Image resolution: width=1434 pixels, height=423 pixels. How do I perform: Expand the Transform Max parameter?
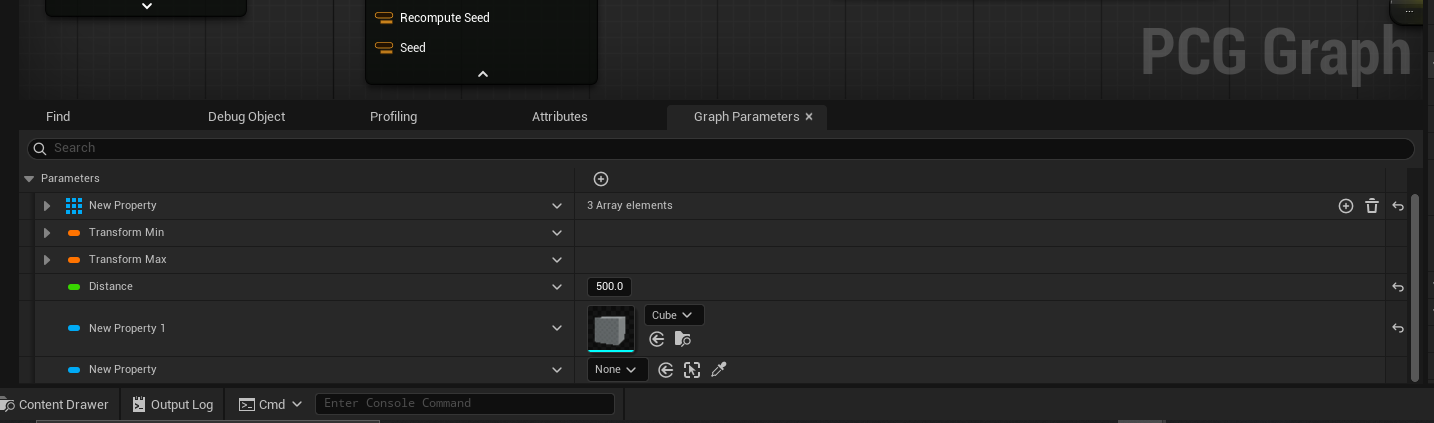click(x=47, y=260)
